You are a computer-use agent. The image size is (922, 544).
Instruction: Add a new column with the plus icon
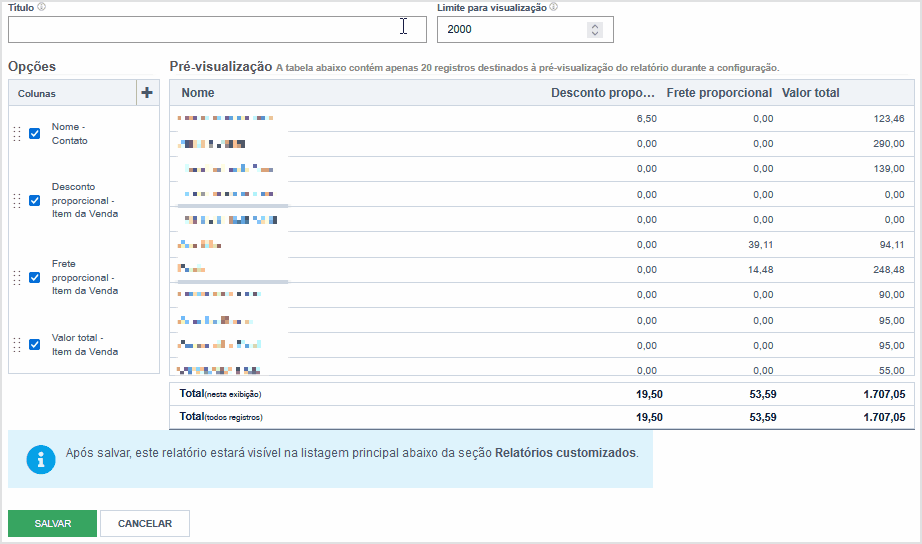click(x=147, y=93)
